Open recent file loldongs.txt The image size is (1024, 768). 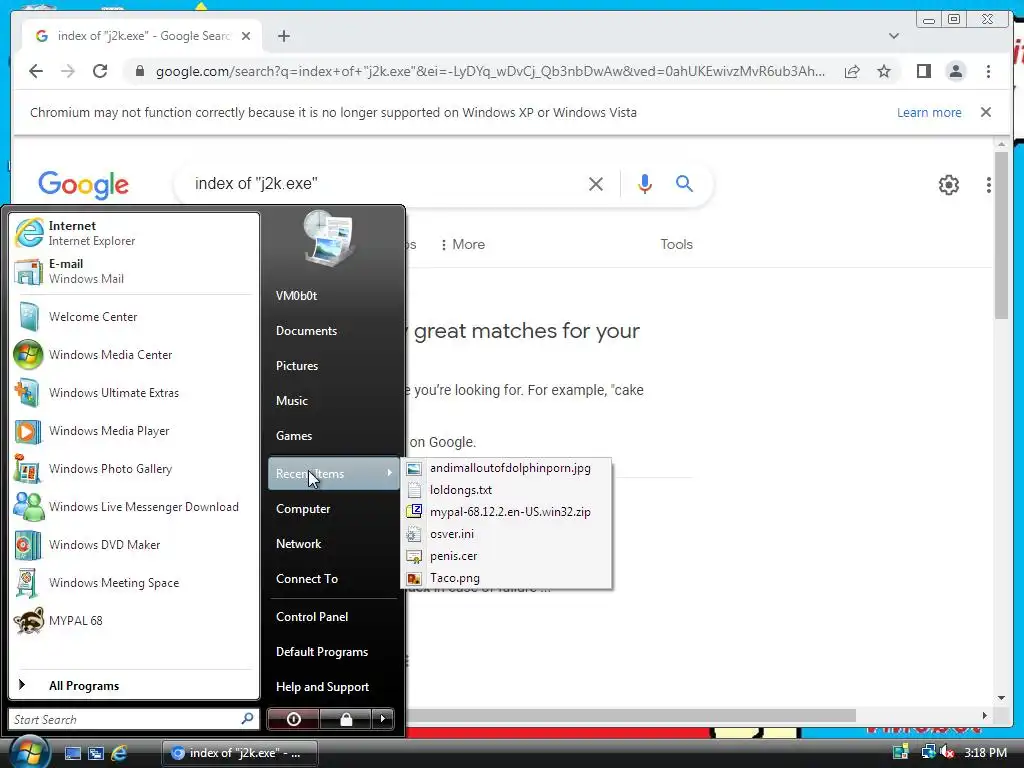pos(506,490)
